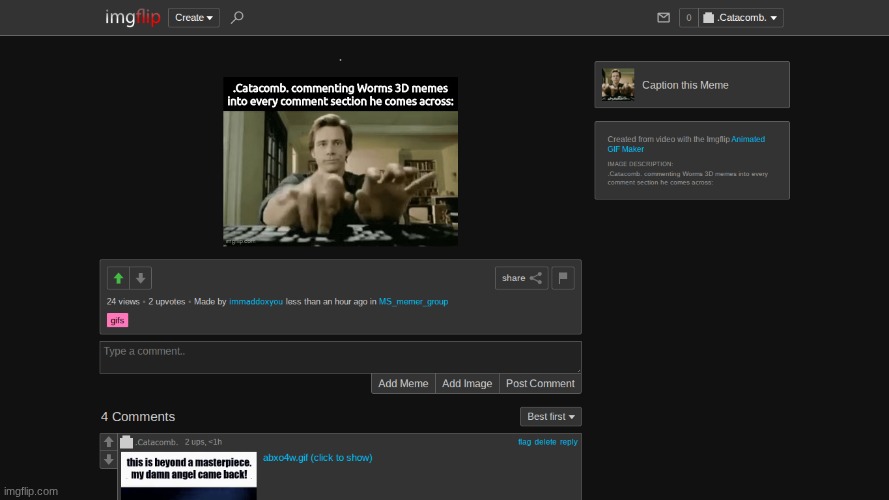889x500 pixels.
Task: Open the MS_memer_group stream link
Action: (413, 302)
